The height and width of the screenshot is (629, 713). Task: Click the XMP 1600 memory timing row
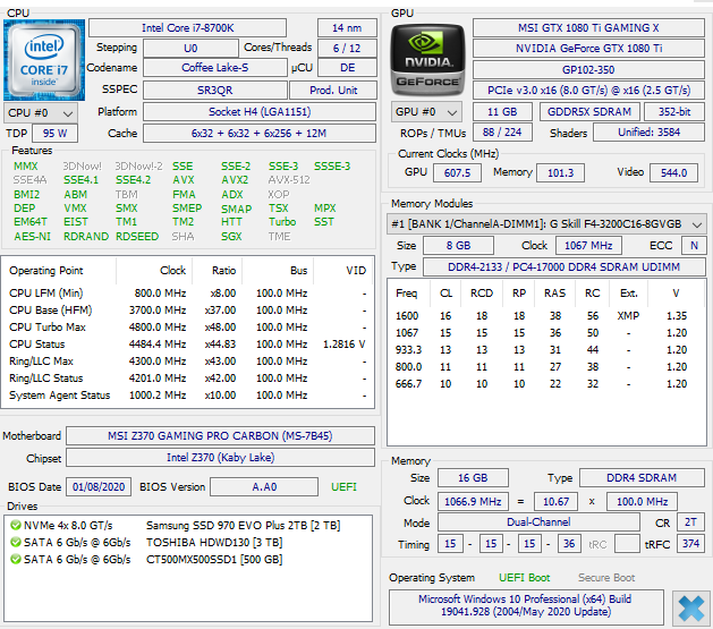541,316
